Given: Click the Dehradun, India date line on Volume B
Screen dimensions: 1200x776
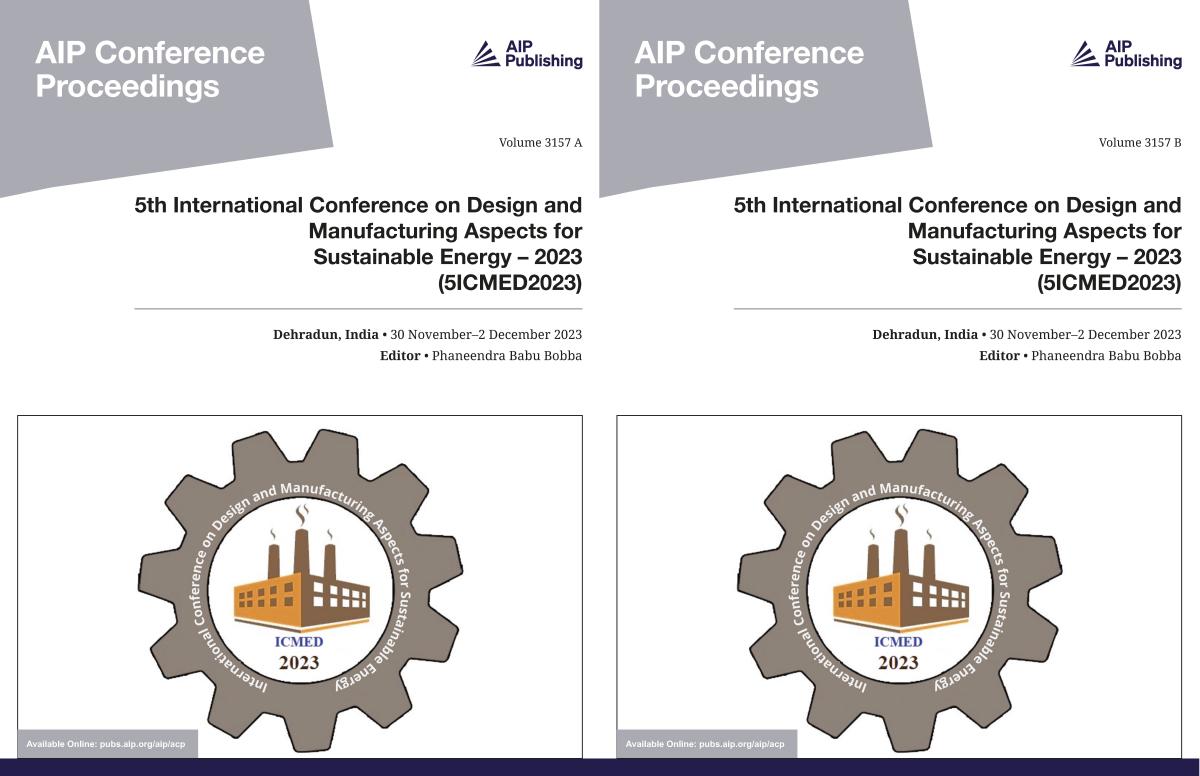Looking at the screenshot, I should (x=1026, y=334).
